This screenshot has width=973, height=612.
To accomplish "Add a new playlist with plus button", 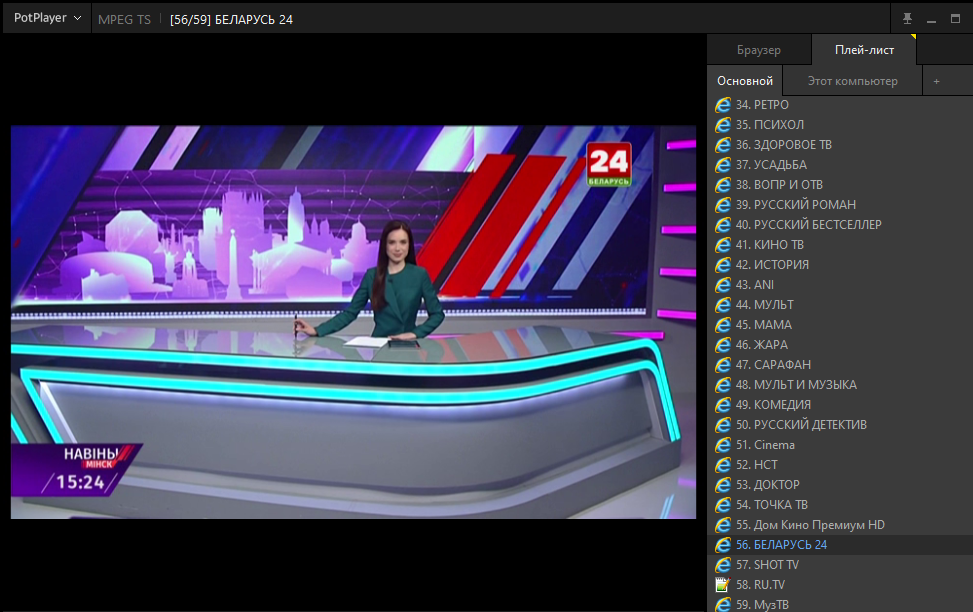I will click(x=936, y=81).
